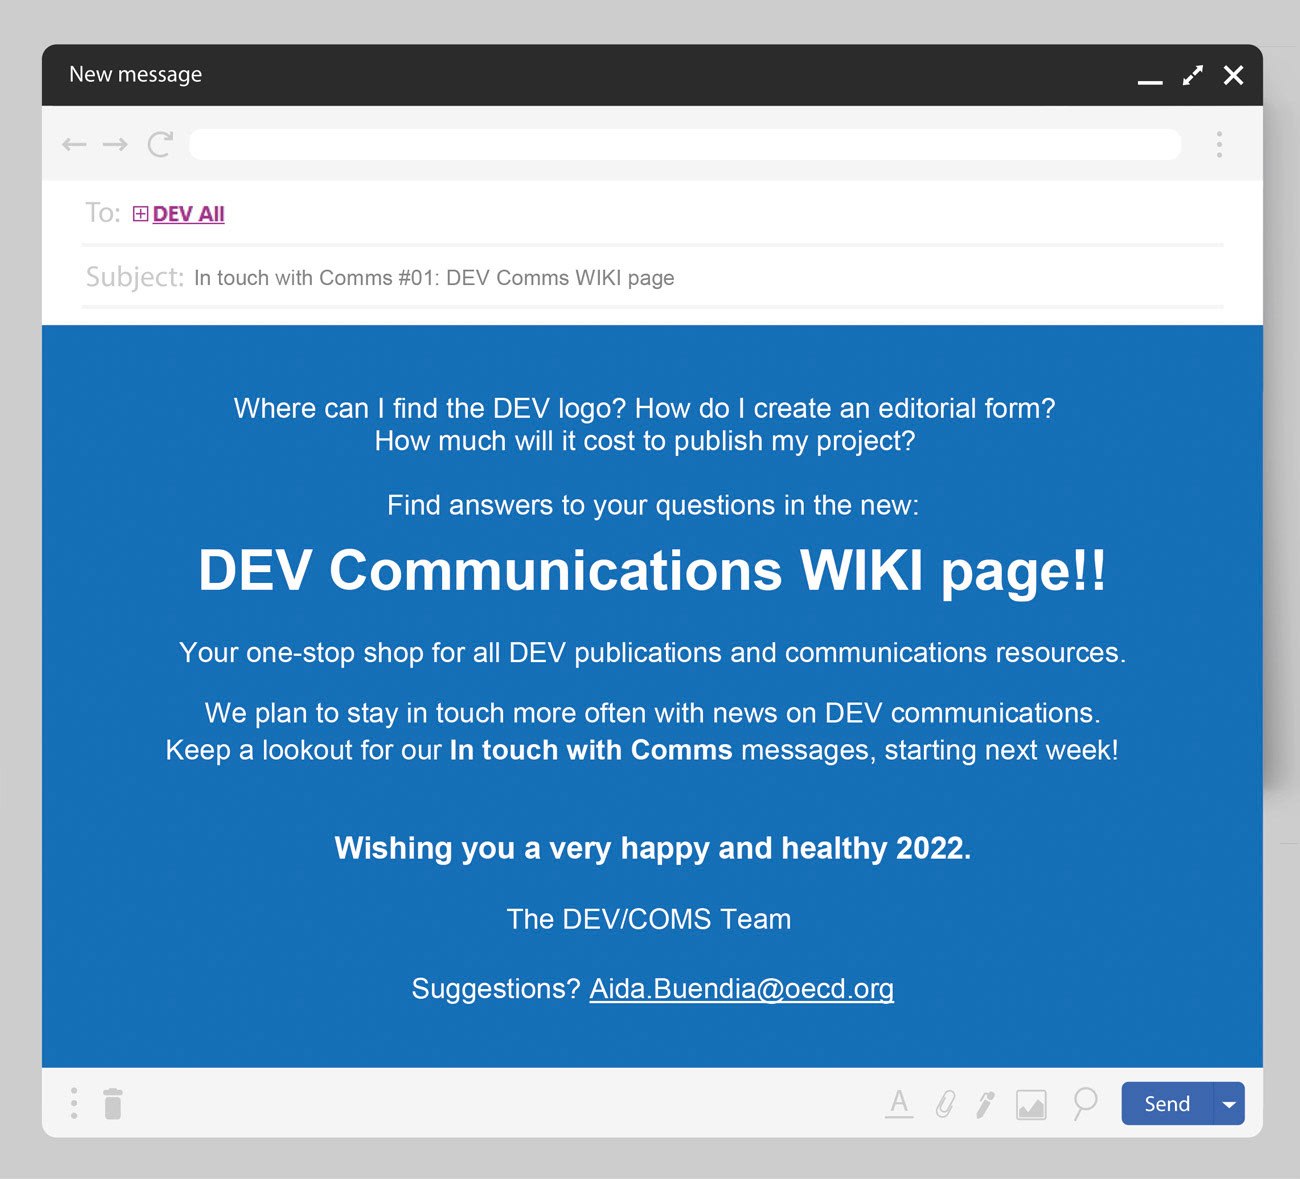Open more options via the vertical dots bottom left

73,1103
